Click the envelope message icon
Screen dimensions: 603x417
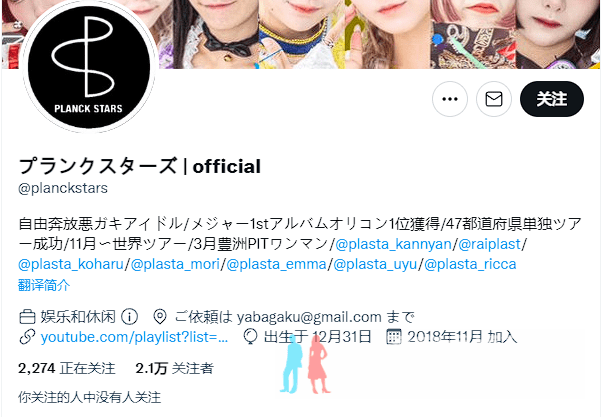click(494, 99)
